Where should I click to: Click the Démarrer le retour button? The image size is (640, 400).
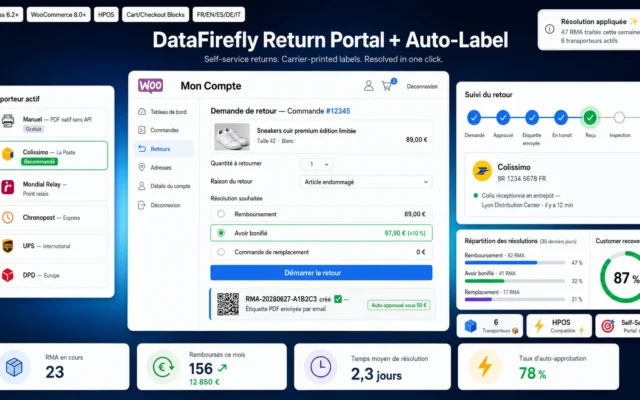(321, 273)
